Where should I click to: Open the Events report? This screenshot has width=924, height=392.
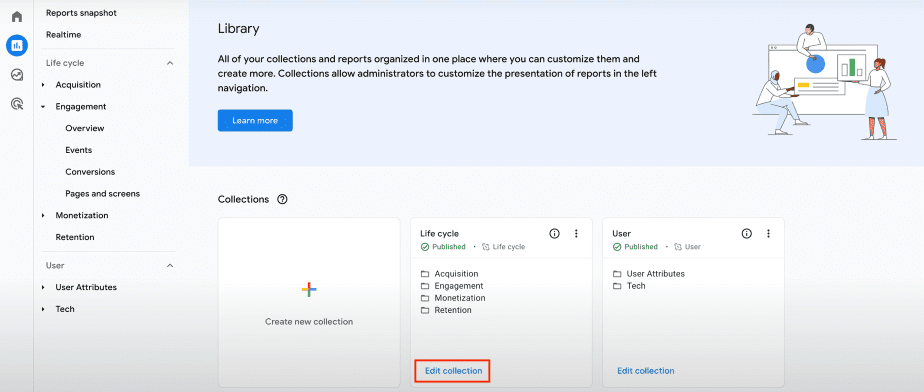78,150
